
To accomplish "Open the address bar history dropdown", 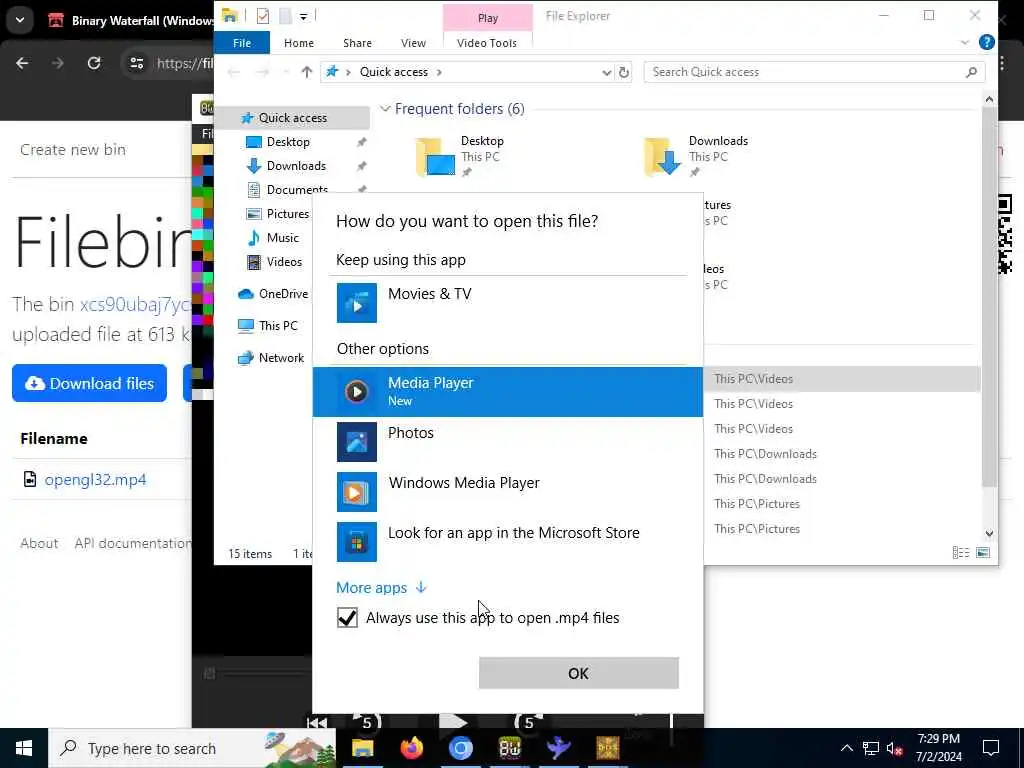I will click(x=606, y=72).
